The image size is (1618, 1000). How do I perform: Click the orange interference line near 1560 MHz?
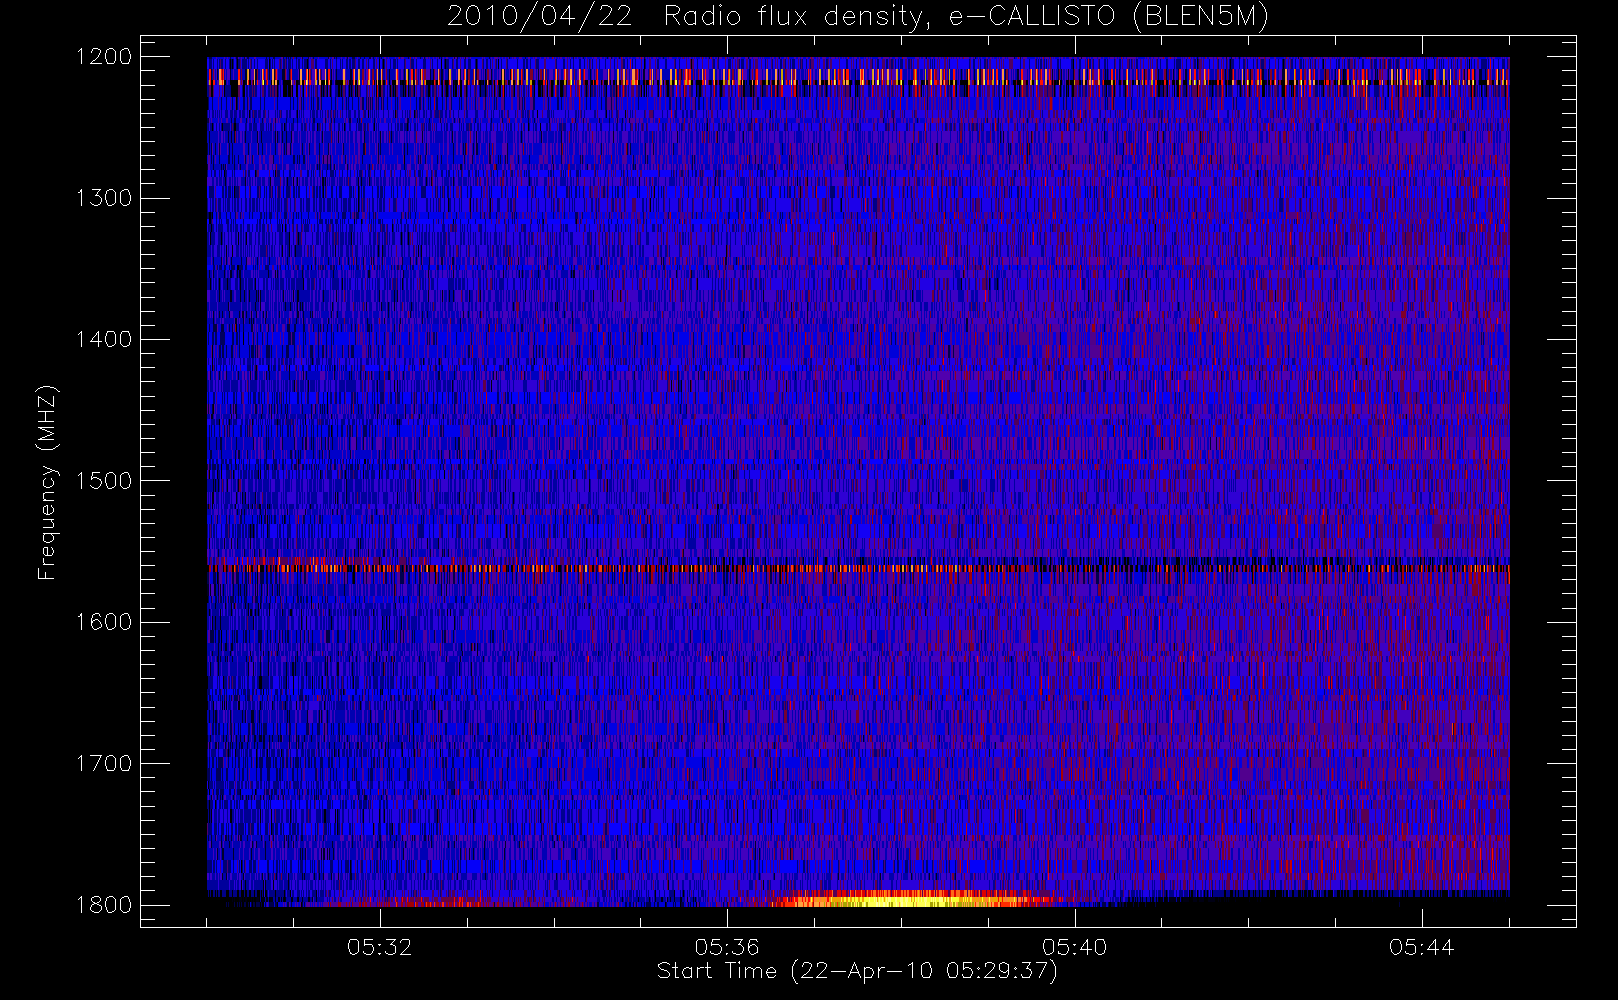[858, 568]
